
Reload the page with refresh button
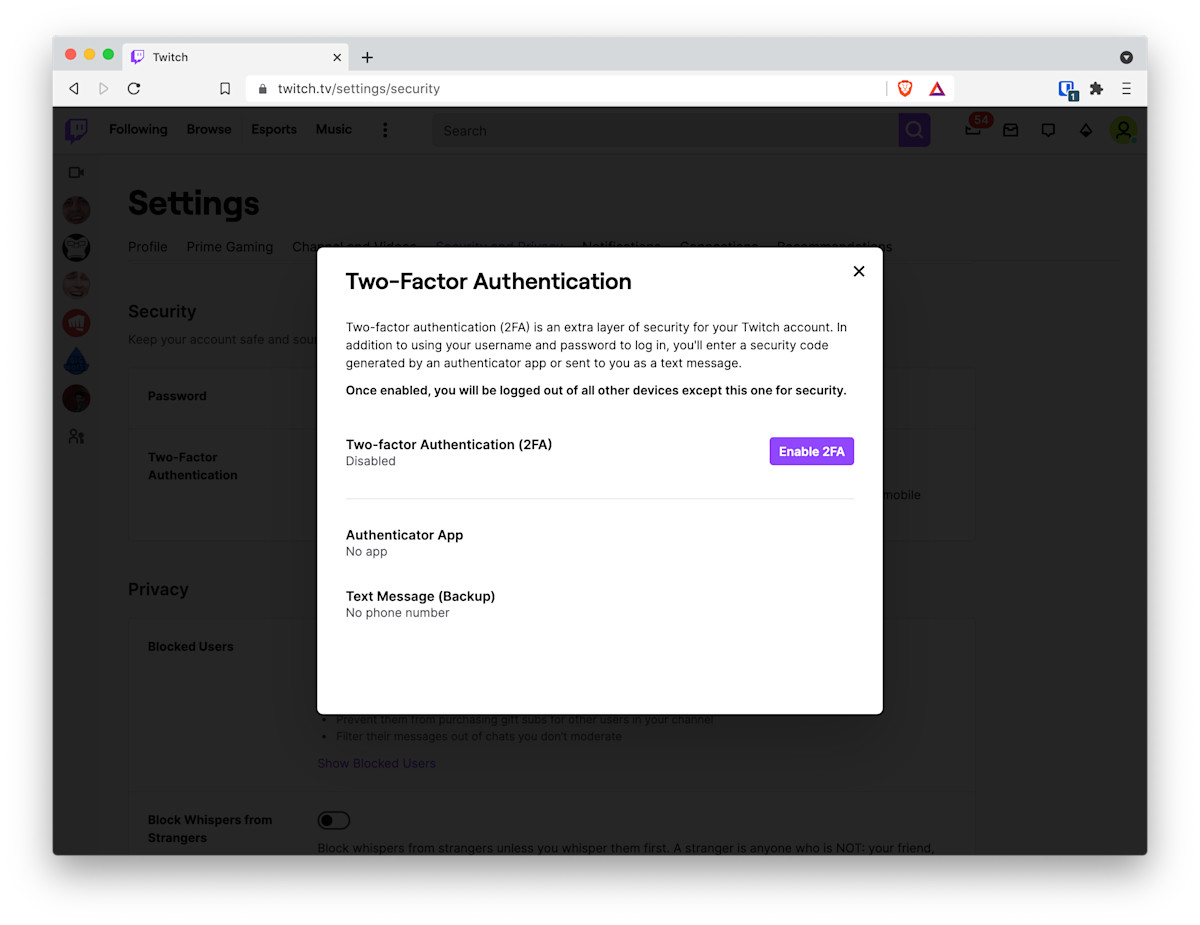134,88
